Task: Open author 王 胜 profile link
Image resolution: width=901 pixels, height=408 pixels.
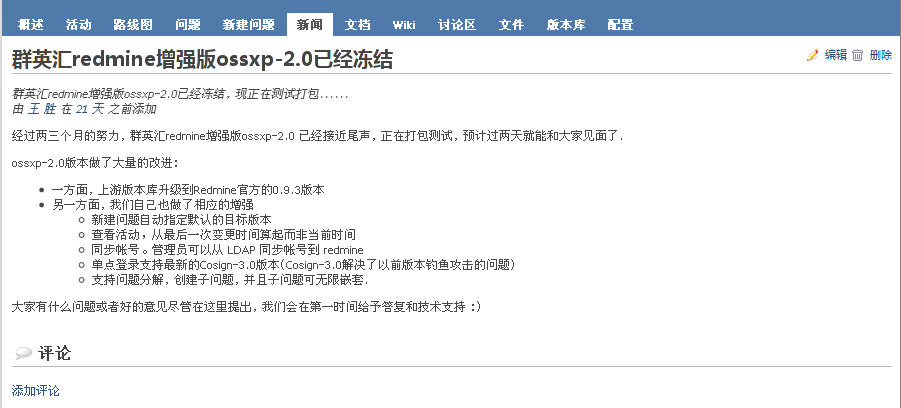Action: tap(42, 109)
